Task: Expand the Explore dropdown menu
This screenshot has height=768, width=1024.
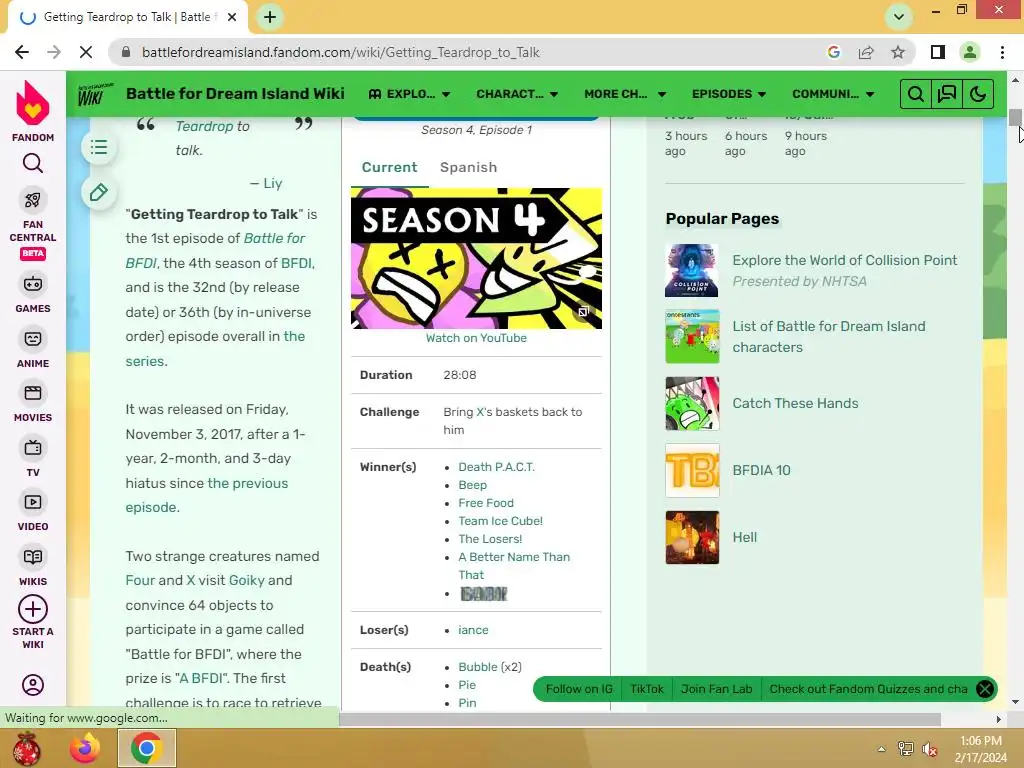Action: [409, 94]
